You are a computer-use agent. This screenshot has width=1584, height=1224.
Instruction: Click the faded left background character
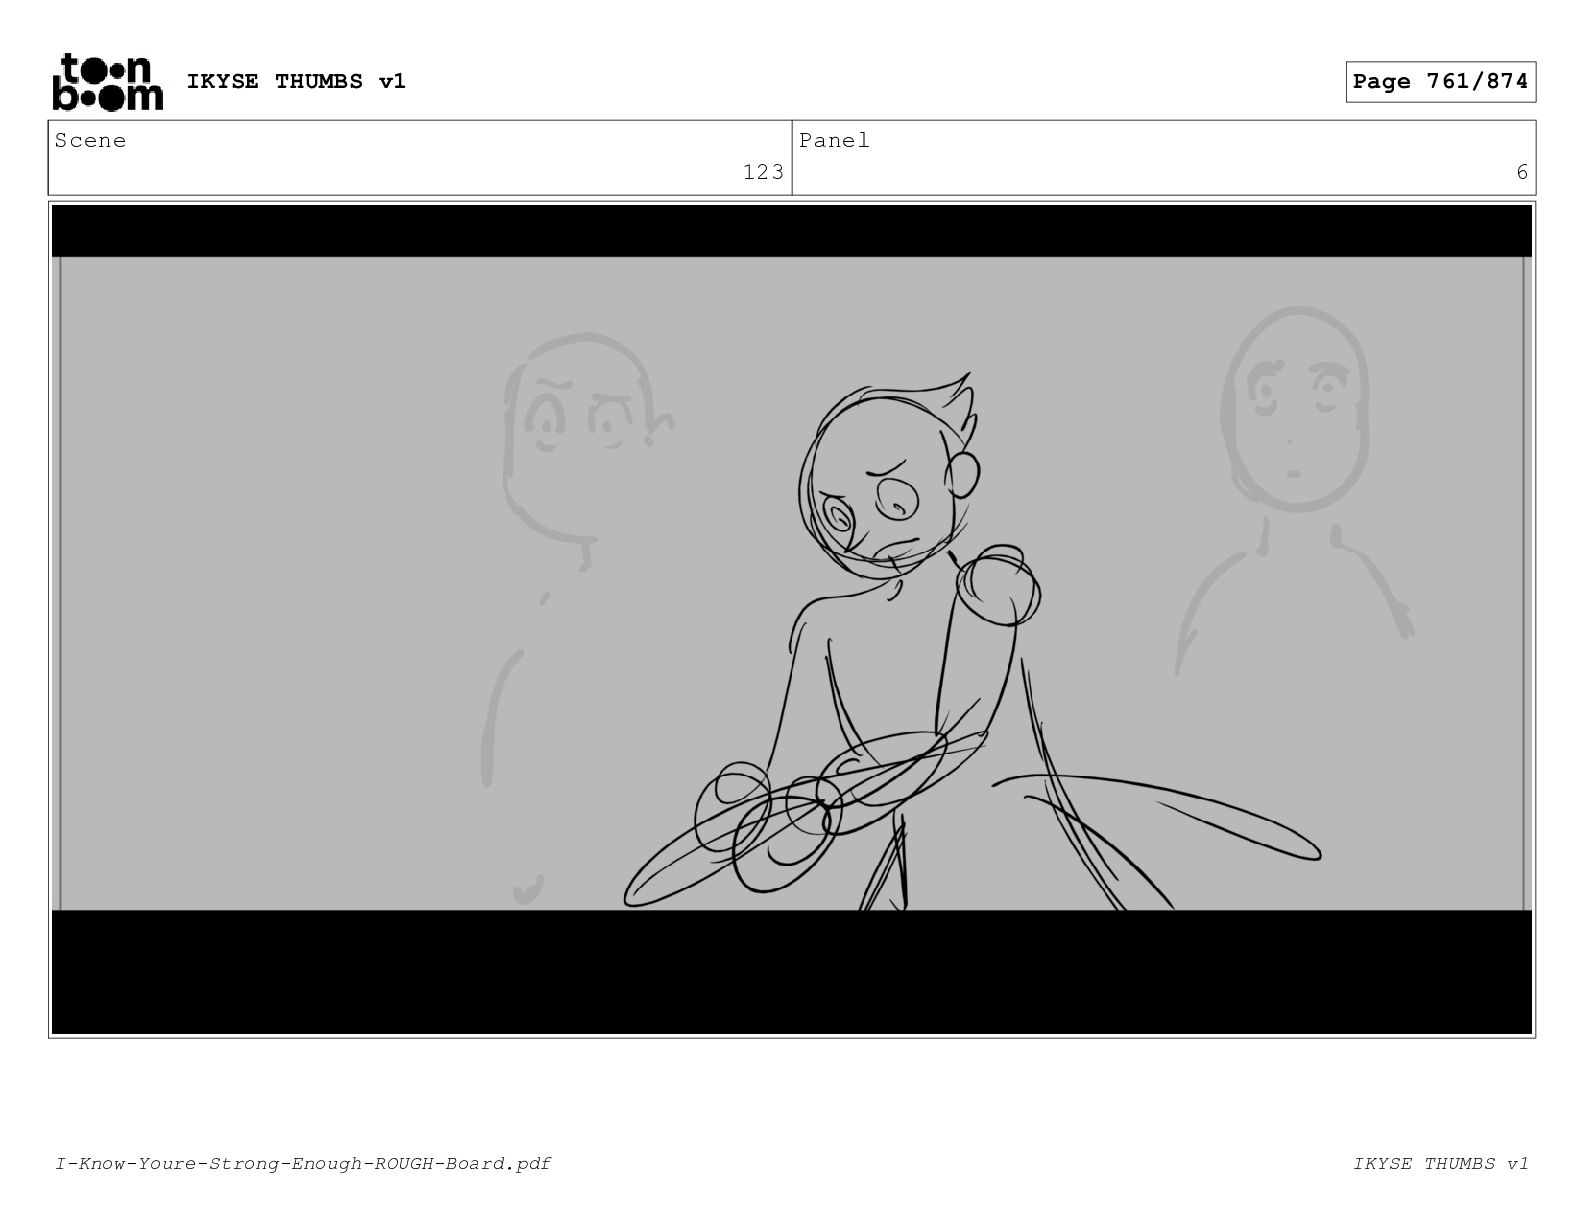pos(578,618)
